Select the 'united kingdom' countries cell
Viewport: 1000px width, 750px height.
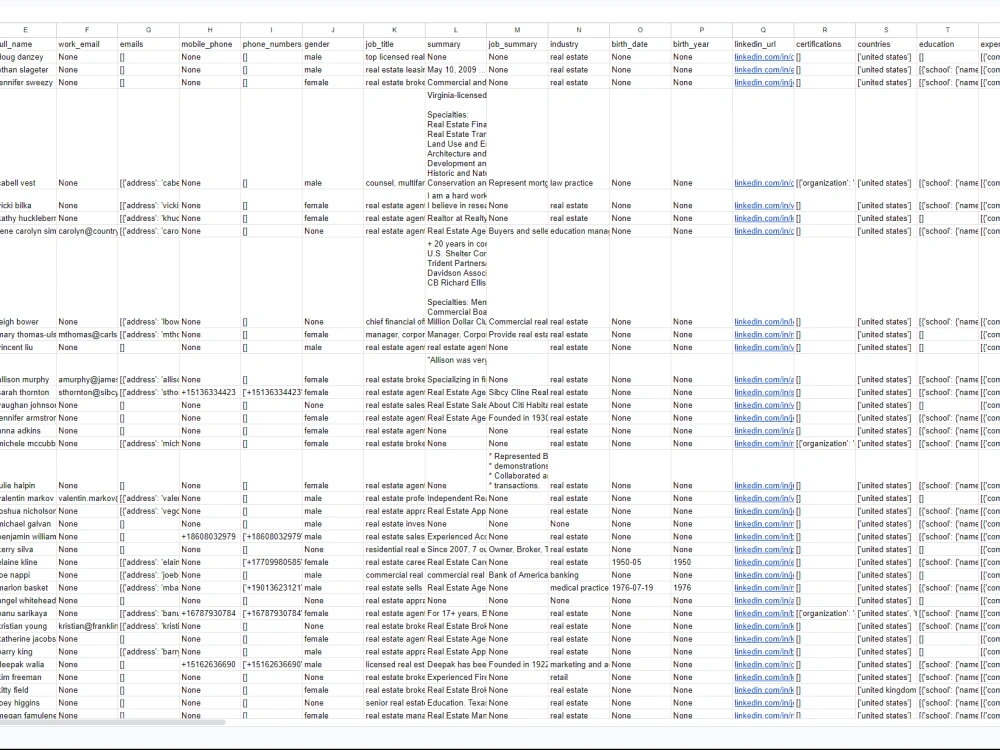pos(886,690)
